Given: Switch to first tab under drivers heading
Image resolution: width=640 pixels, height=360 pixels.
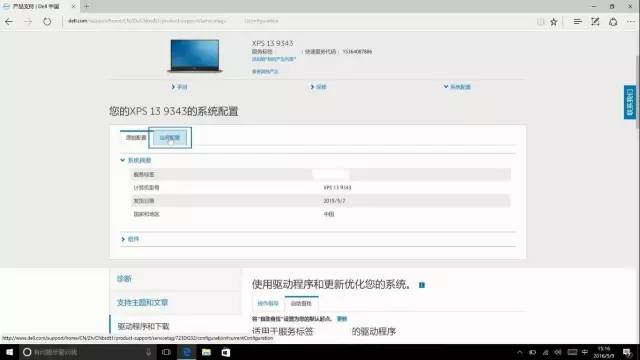Looking at the screenshot, I should (268, 304).
